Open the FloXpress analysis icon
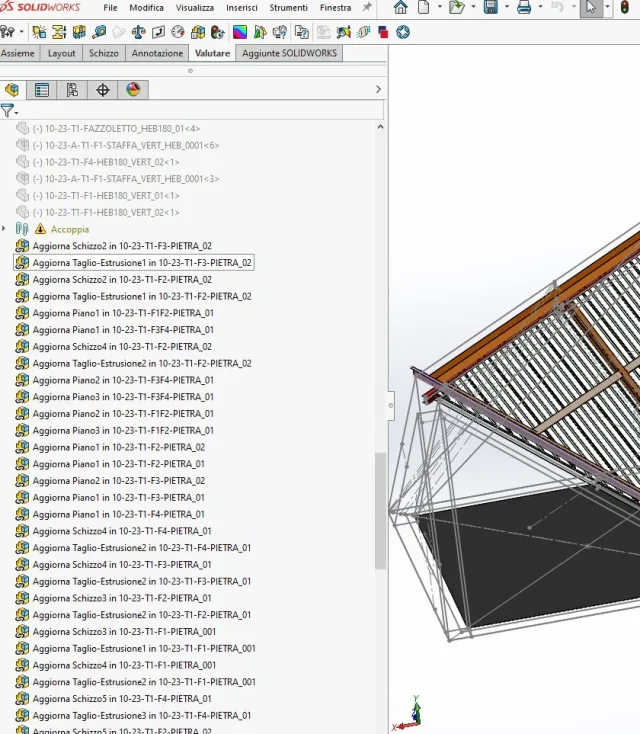The width and height of the screenshot is (640, 734). coord(363,32)
